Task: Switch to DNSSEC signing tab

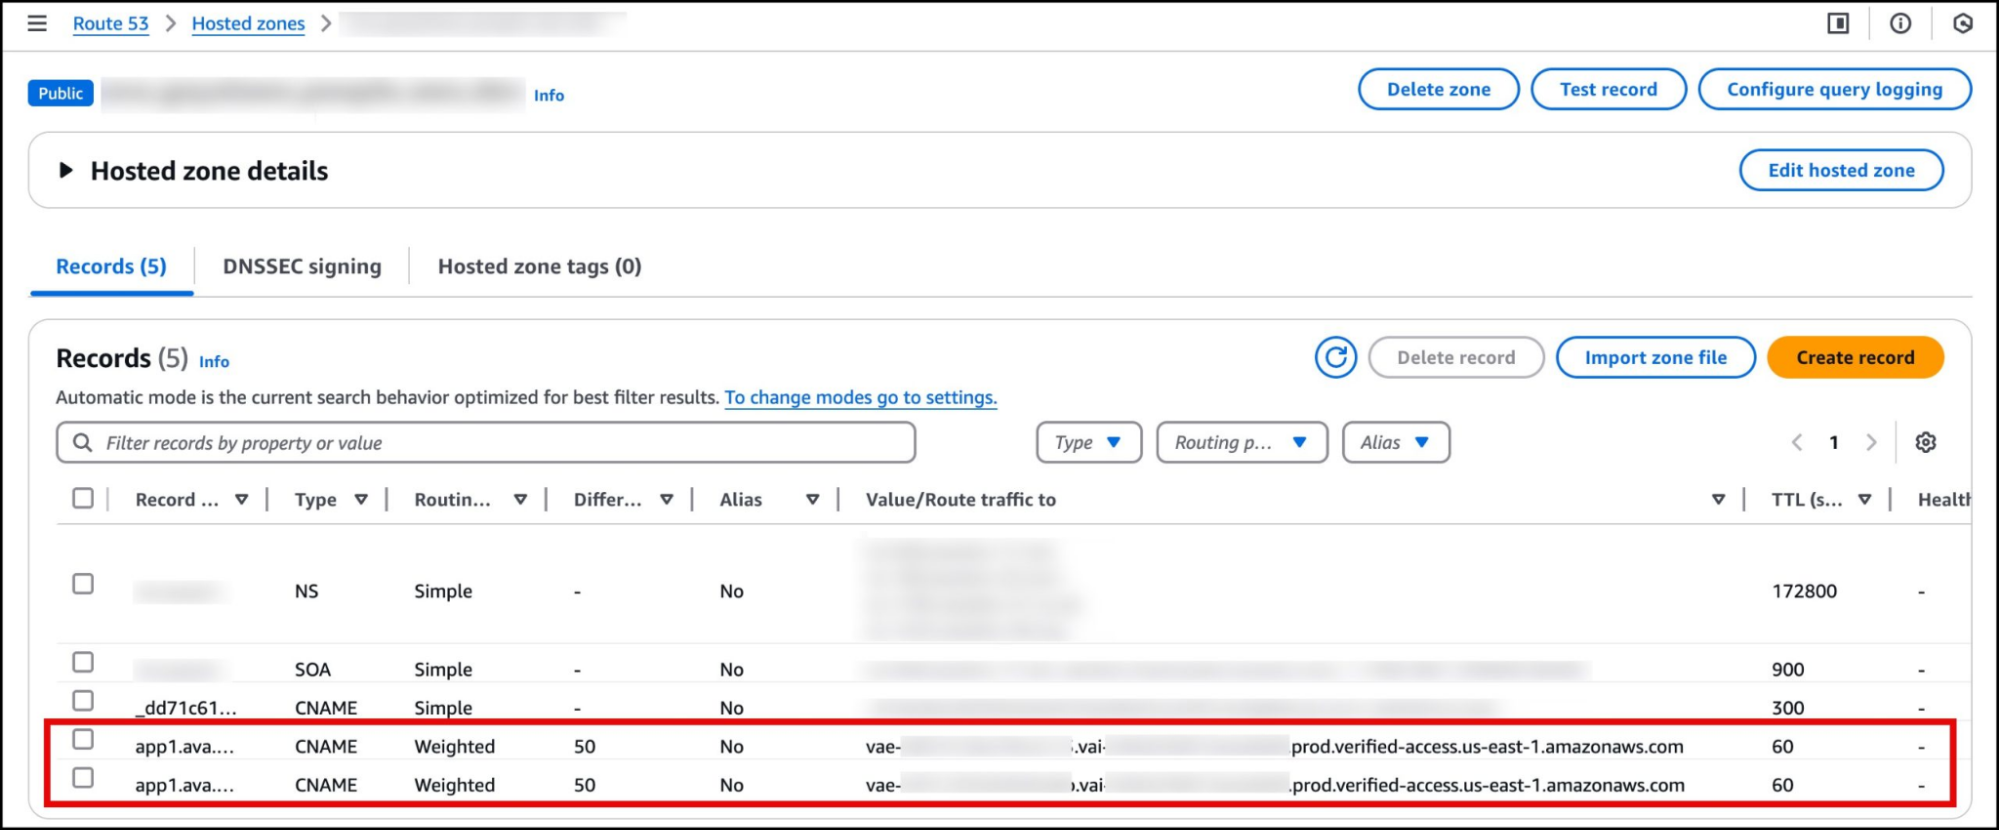Action: [x=302, y=267]
